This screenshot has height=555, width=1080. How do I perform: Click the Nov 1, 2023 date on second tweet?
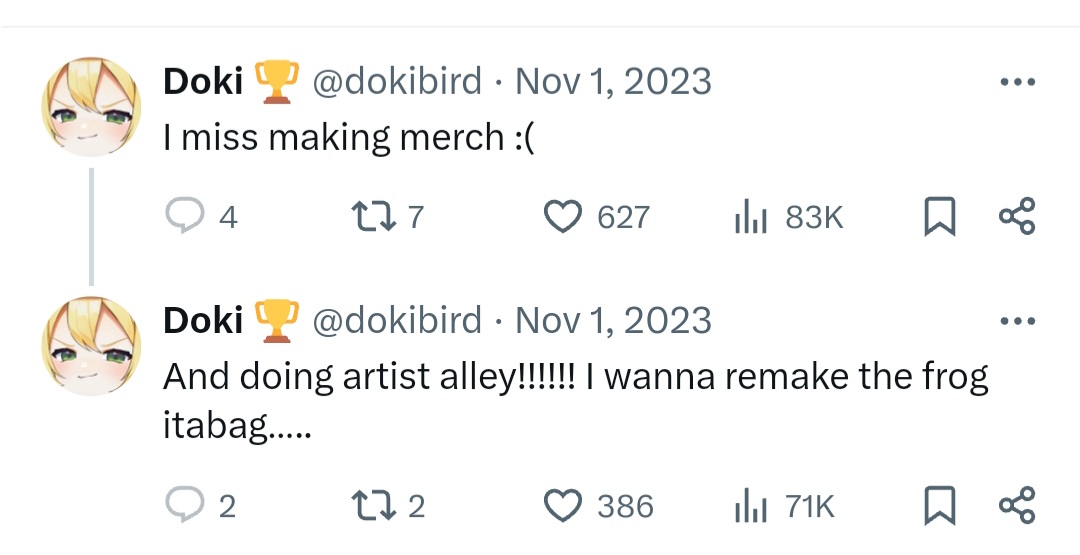click(x=613, y=321)
